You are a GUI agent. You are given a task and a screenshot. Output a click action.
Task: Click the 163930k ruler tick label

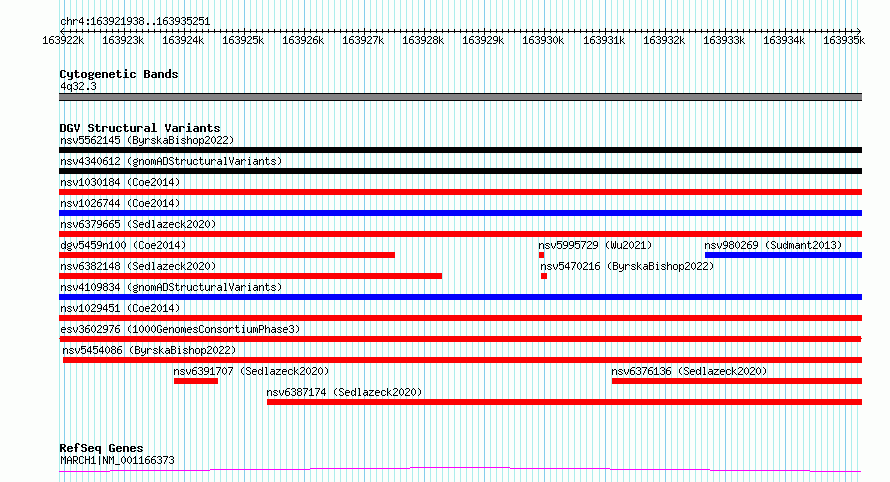click(x=543, y=41)
